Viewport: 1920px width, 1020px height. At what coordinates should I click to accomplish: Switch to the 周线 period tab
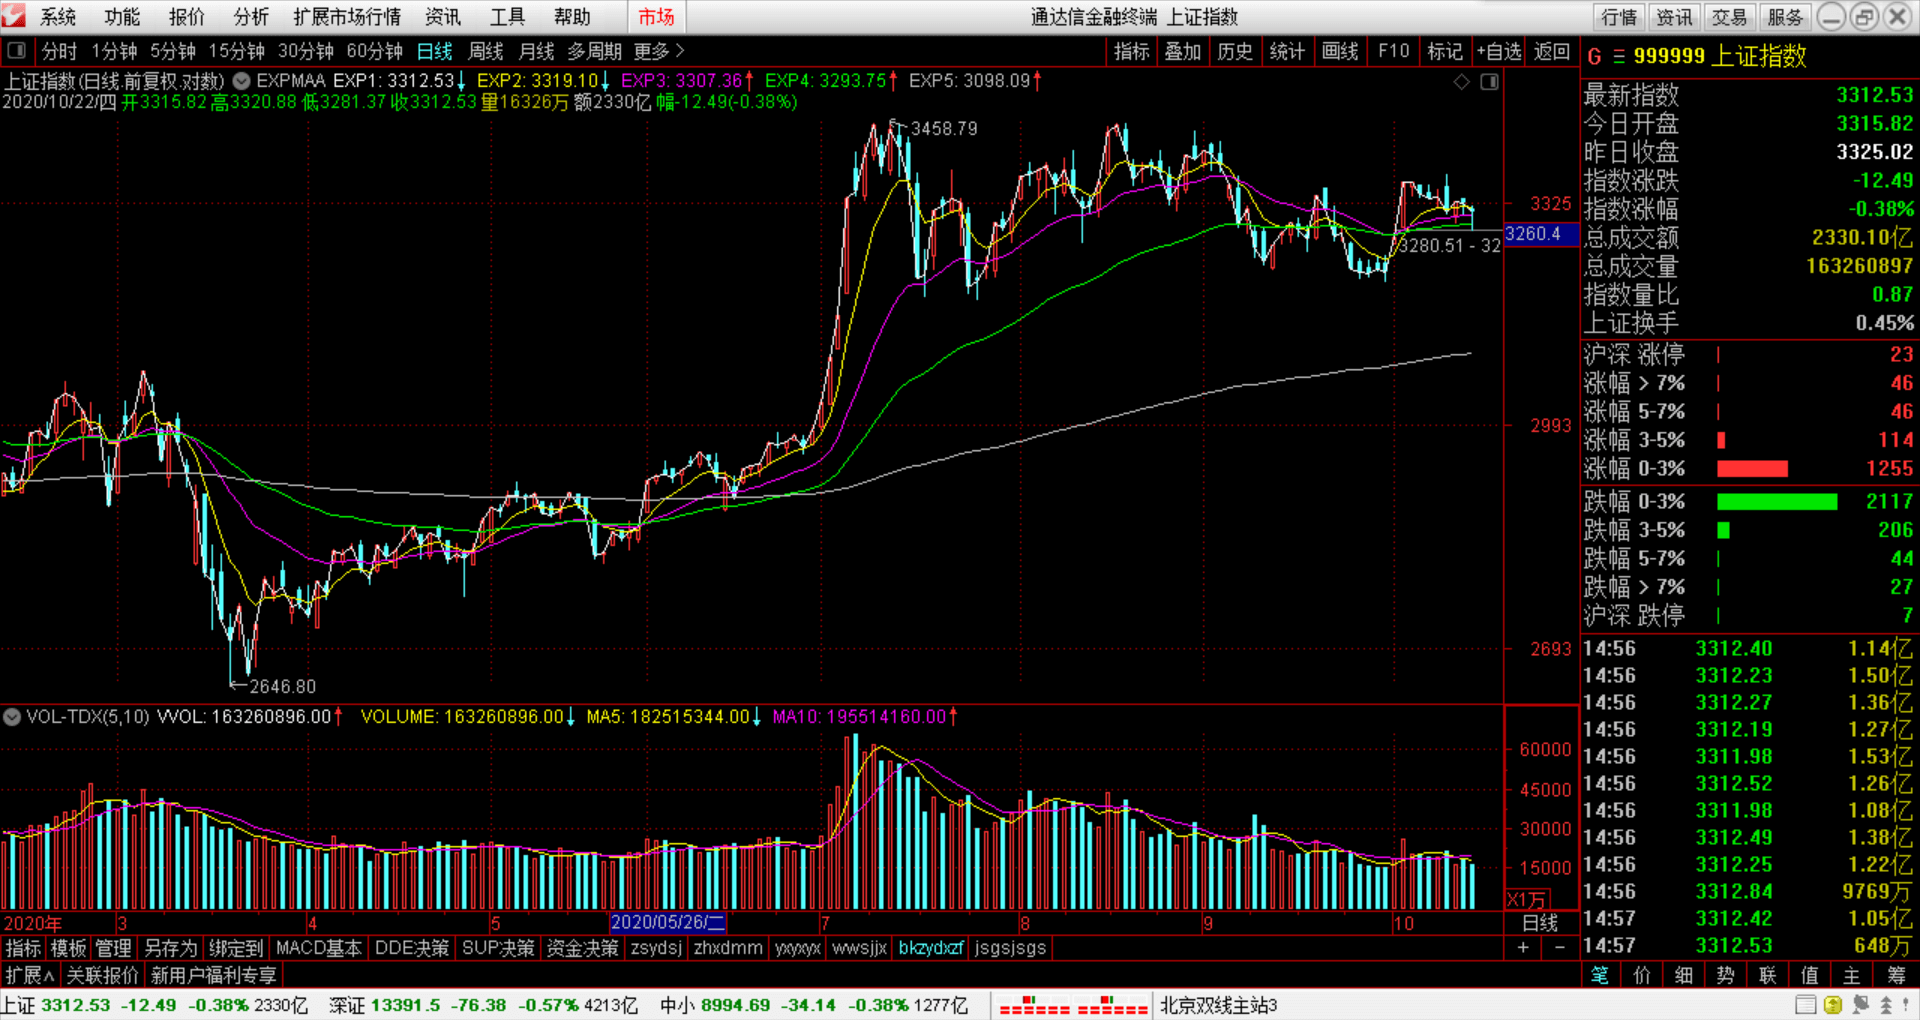tap(486, 51)
